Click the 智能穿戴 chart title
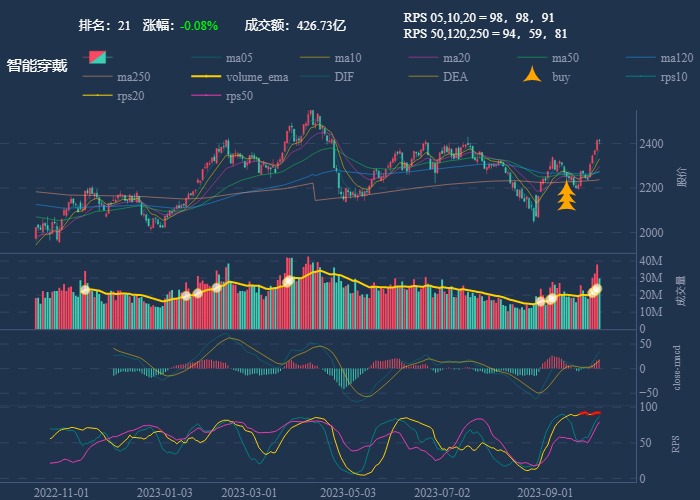This screenshot has height=500, width=700. pos(37,66)
